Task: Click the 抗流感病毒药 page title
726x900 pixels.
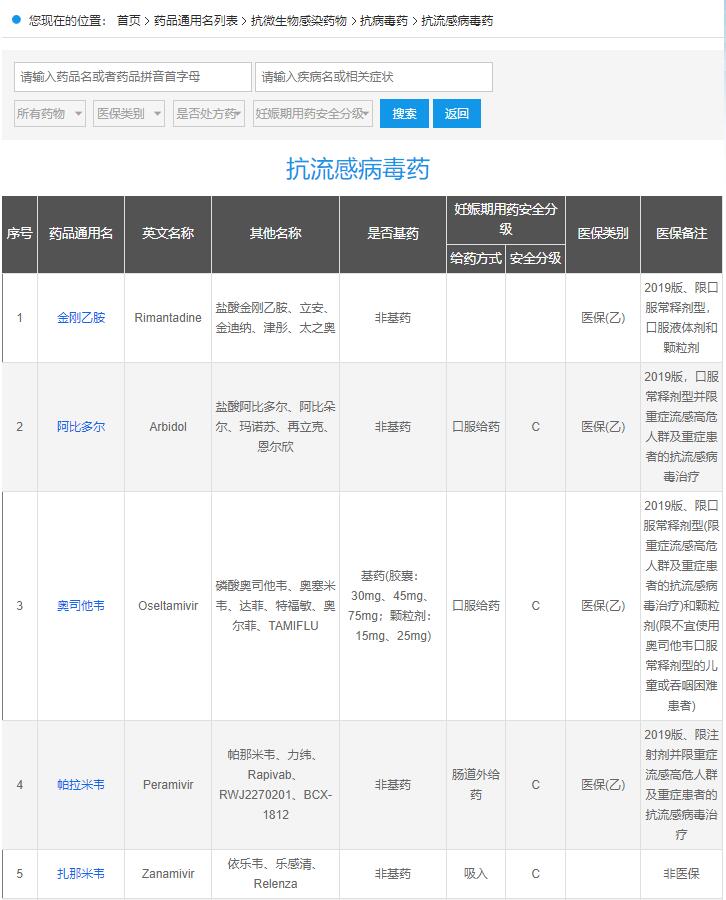Action: tap(358, 169)
